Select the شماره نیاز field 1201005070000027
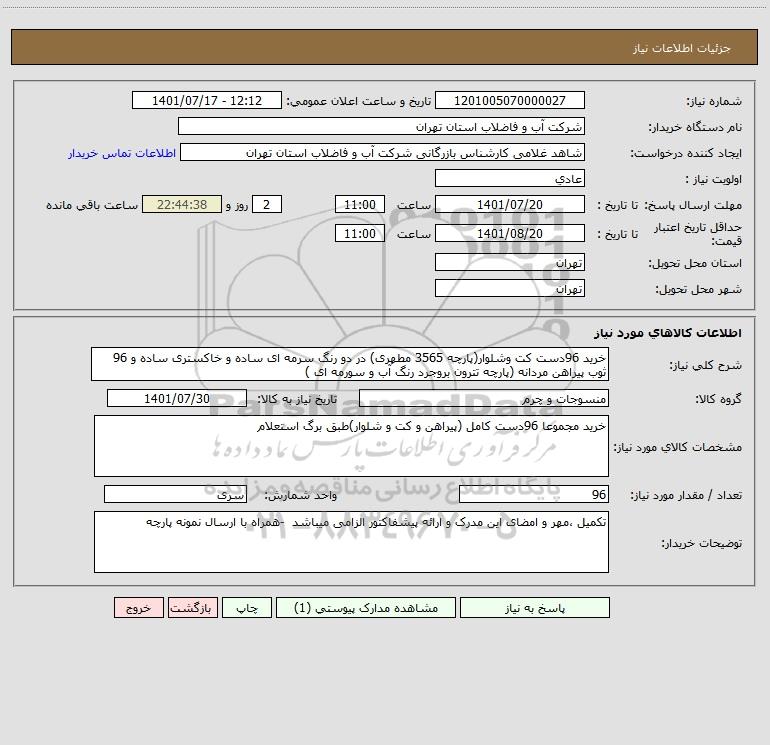 click(x=510, y=100)
